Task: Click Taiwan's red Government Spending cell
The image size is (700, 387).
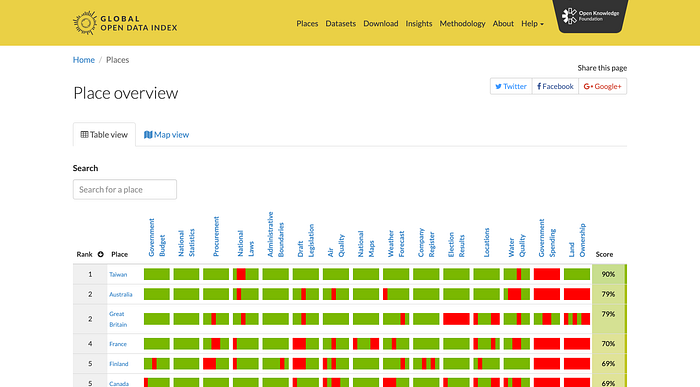Action: point(547,274)
